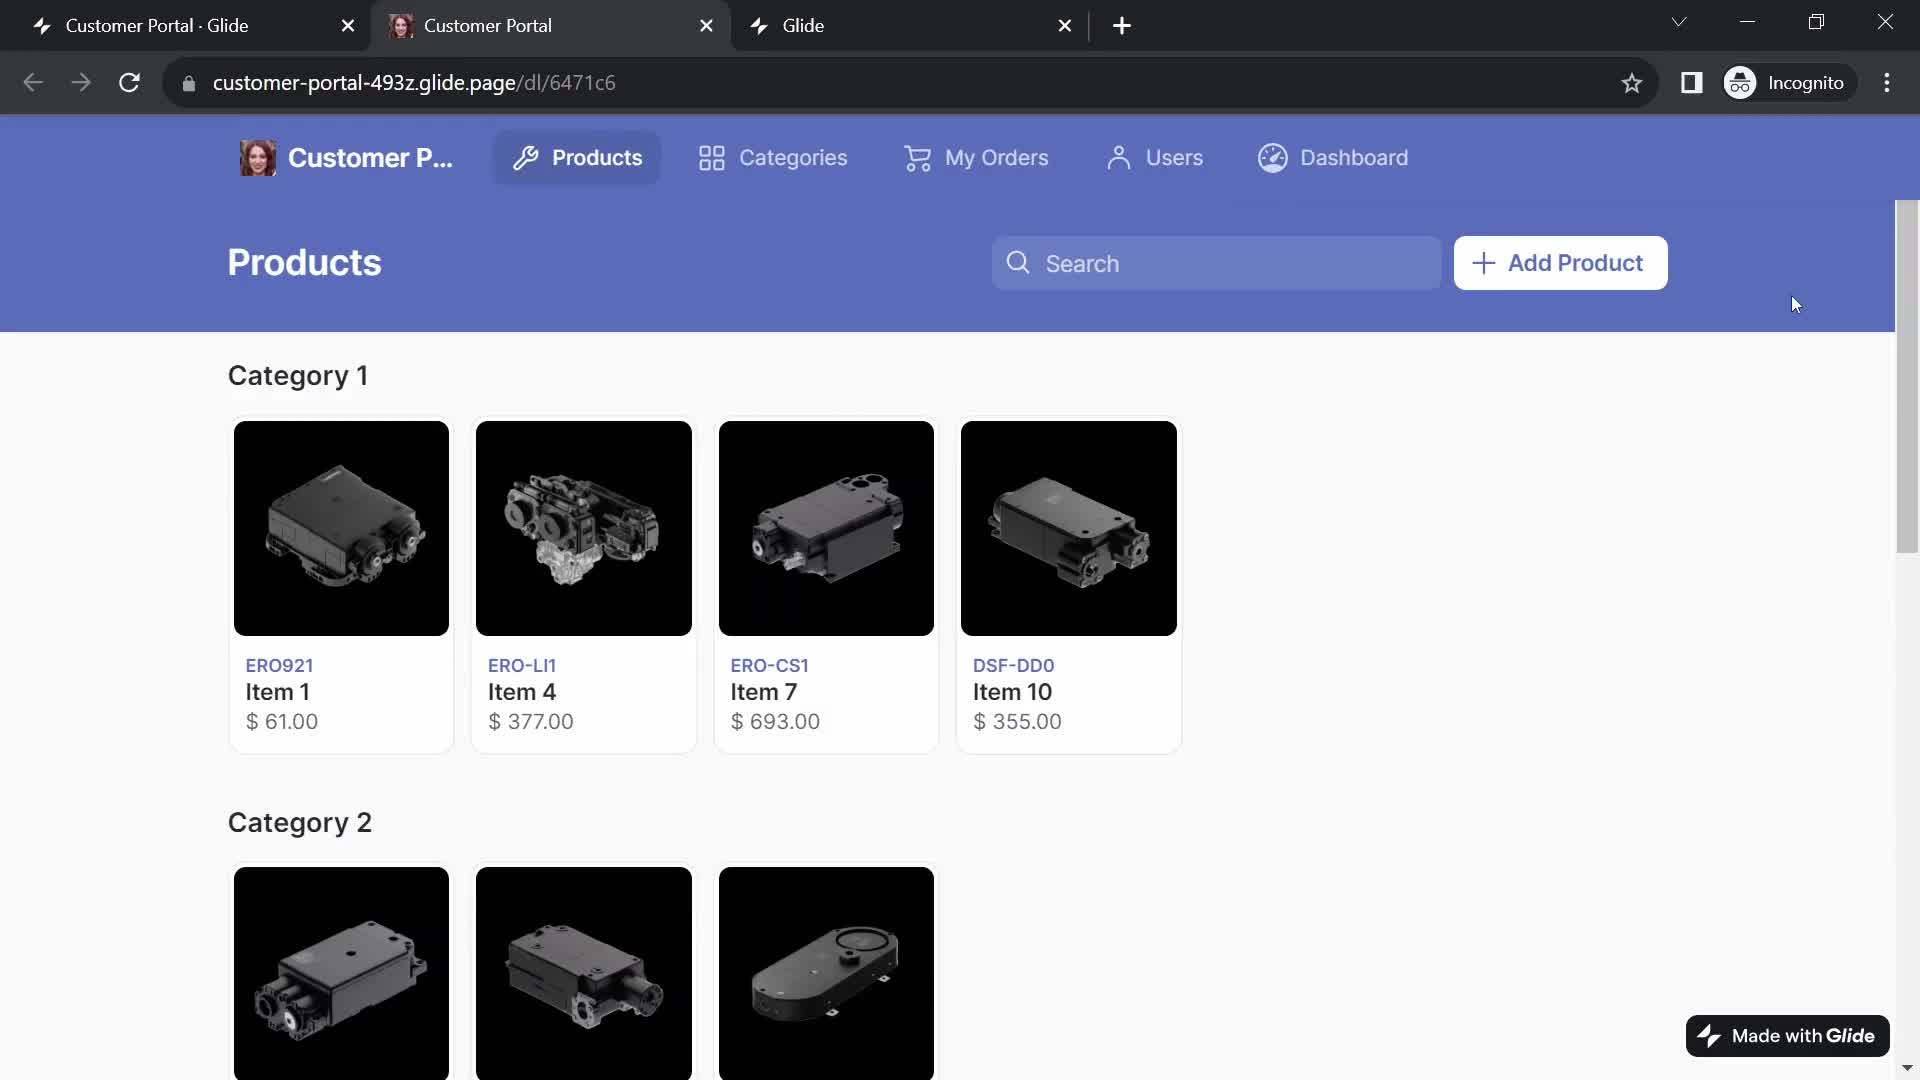1920x1080 pixels.
Task: Close the Glide browser tab
Action: (1065, 26)
